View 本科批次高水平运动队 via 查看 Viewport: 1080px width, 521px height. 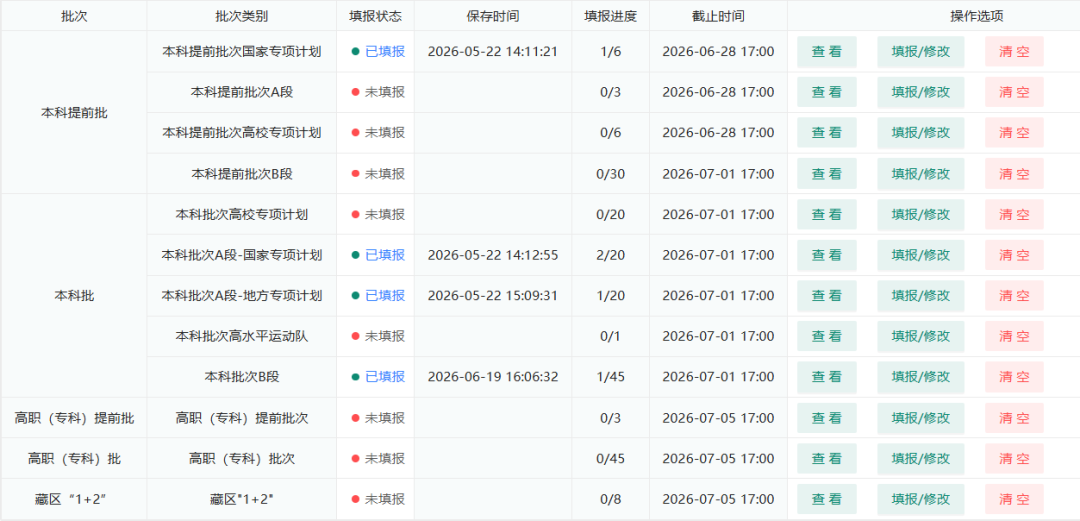coord(827,336)
